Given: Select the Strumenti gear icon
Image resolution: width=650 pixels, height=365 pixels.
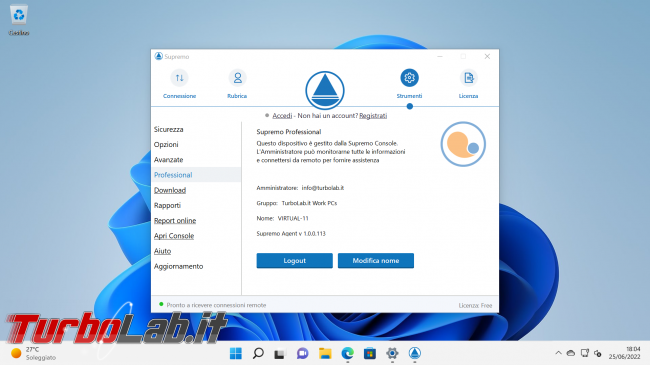Looking at the screenshot, I should click(x=409, y=78).
